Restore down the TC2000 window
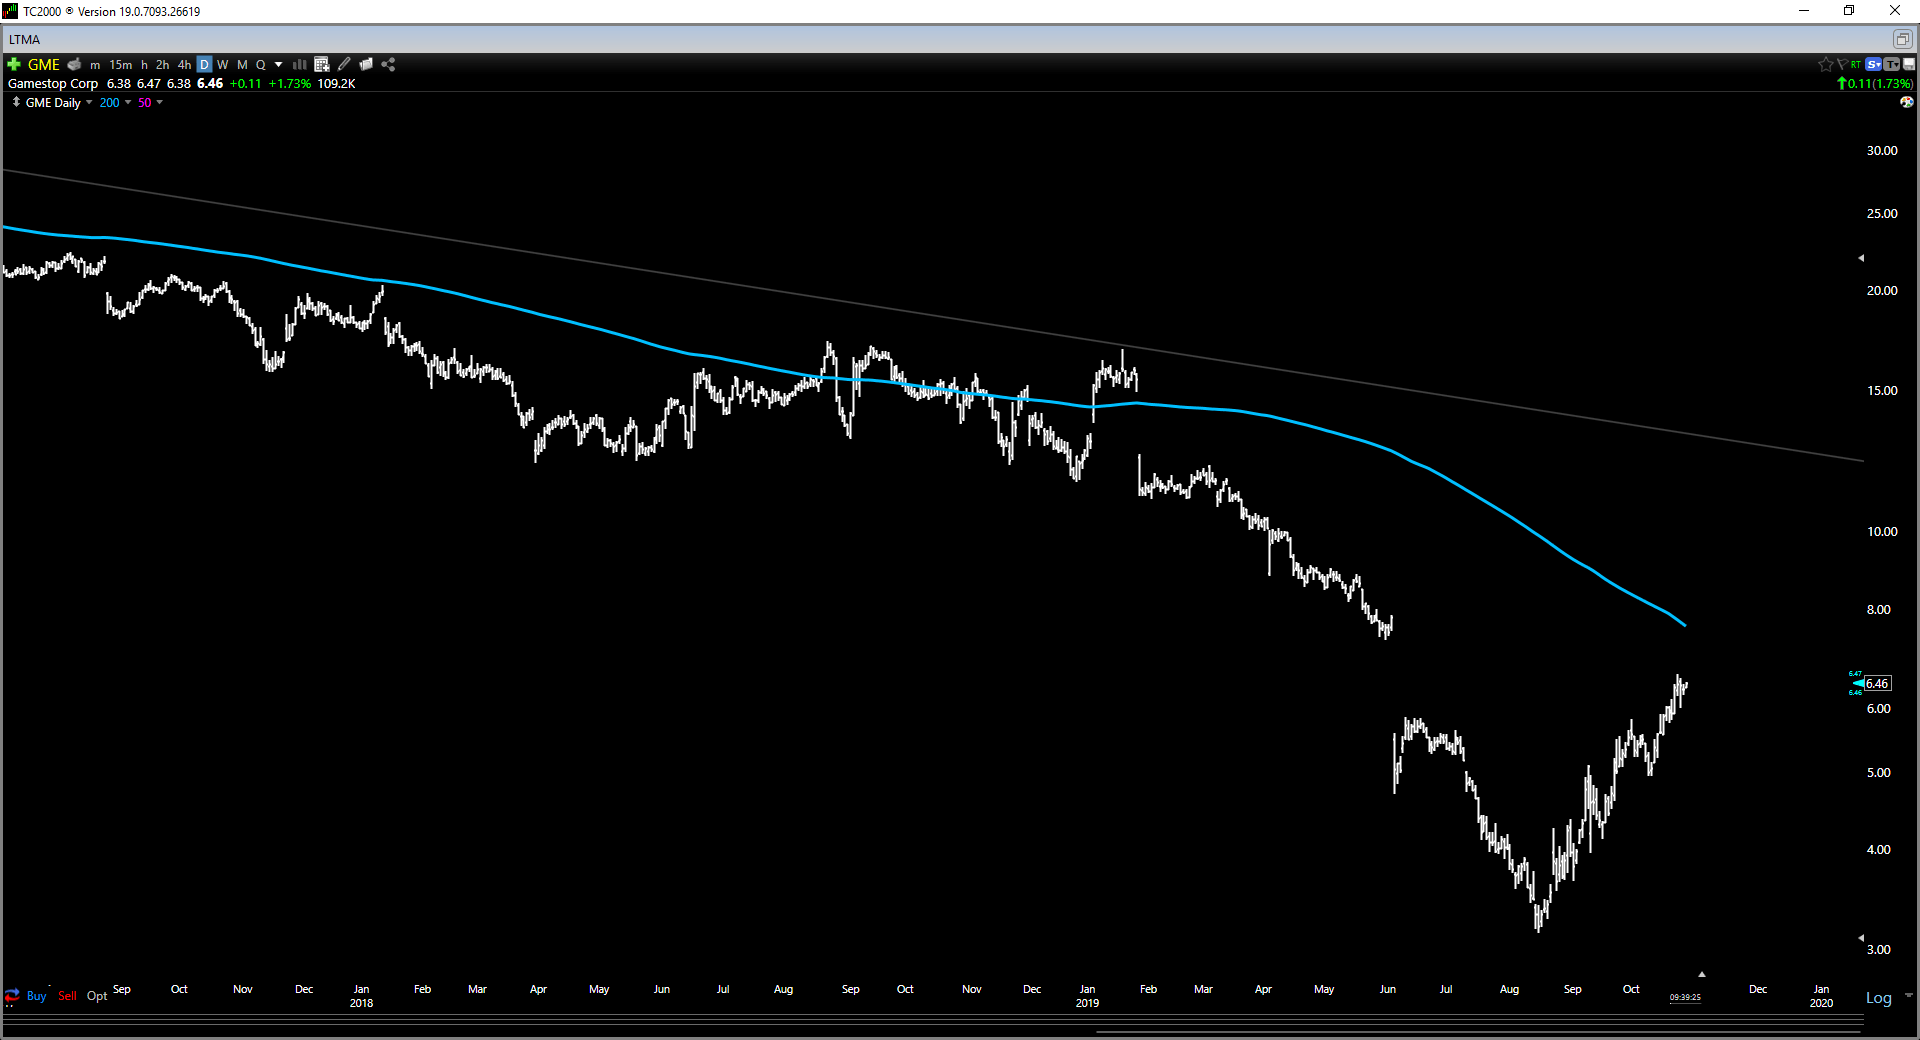Image resolution: width=1920 pixels, height=1040 pixels. pos(1849,11)
